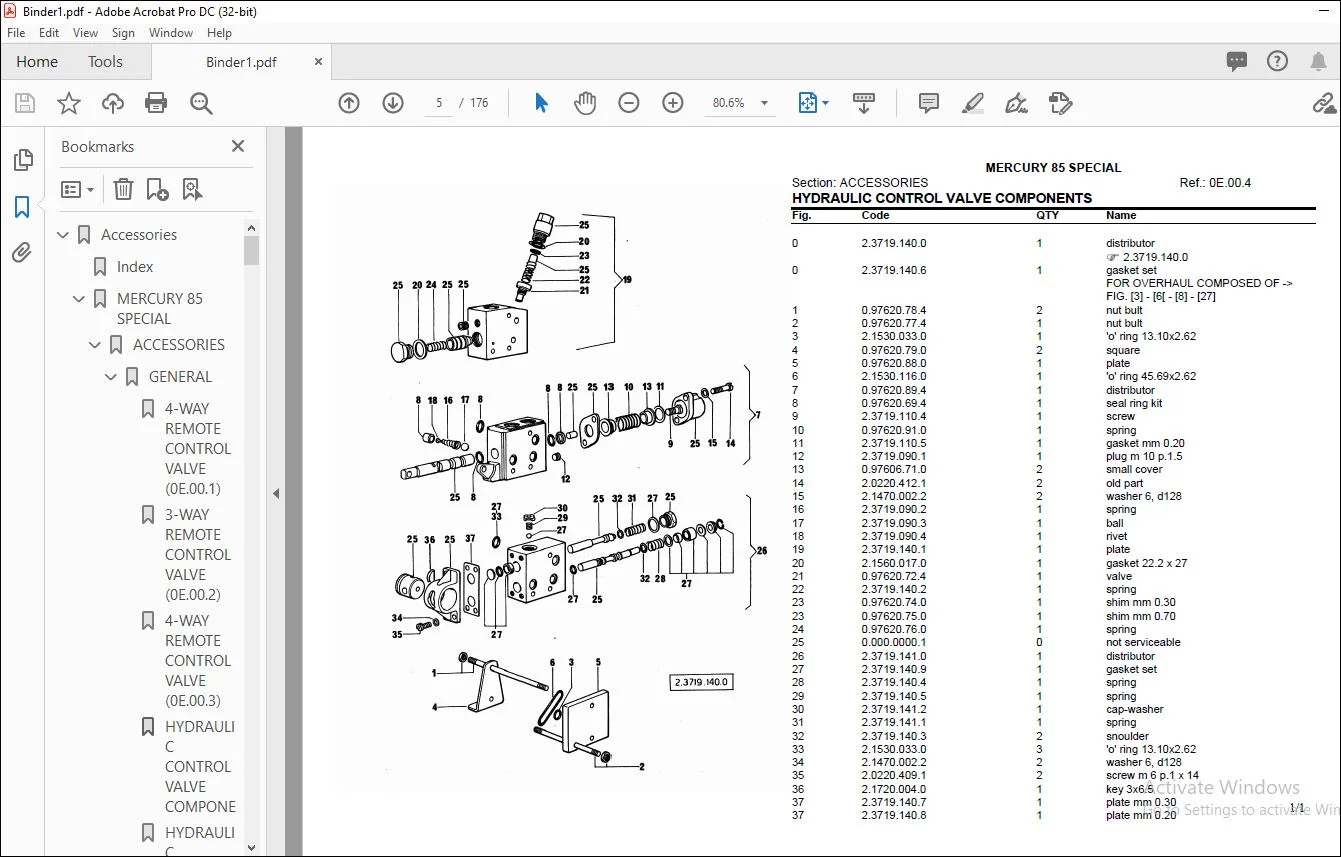Close the Bookmarks panel
The width and height of the screenshot is (1341, 857).
tap(238, 146)
